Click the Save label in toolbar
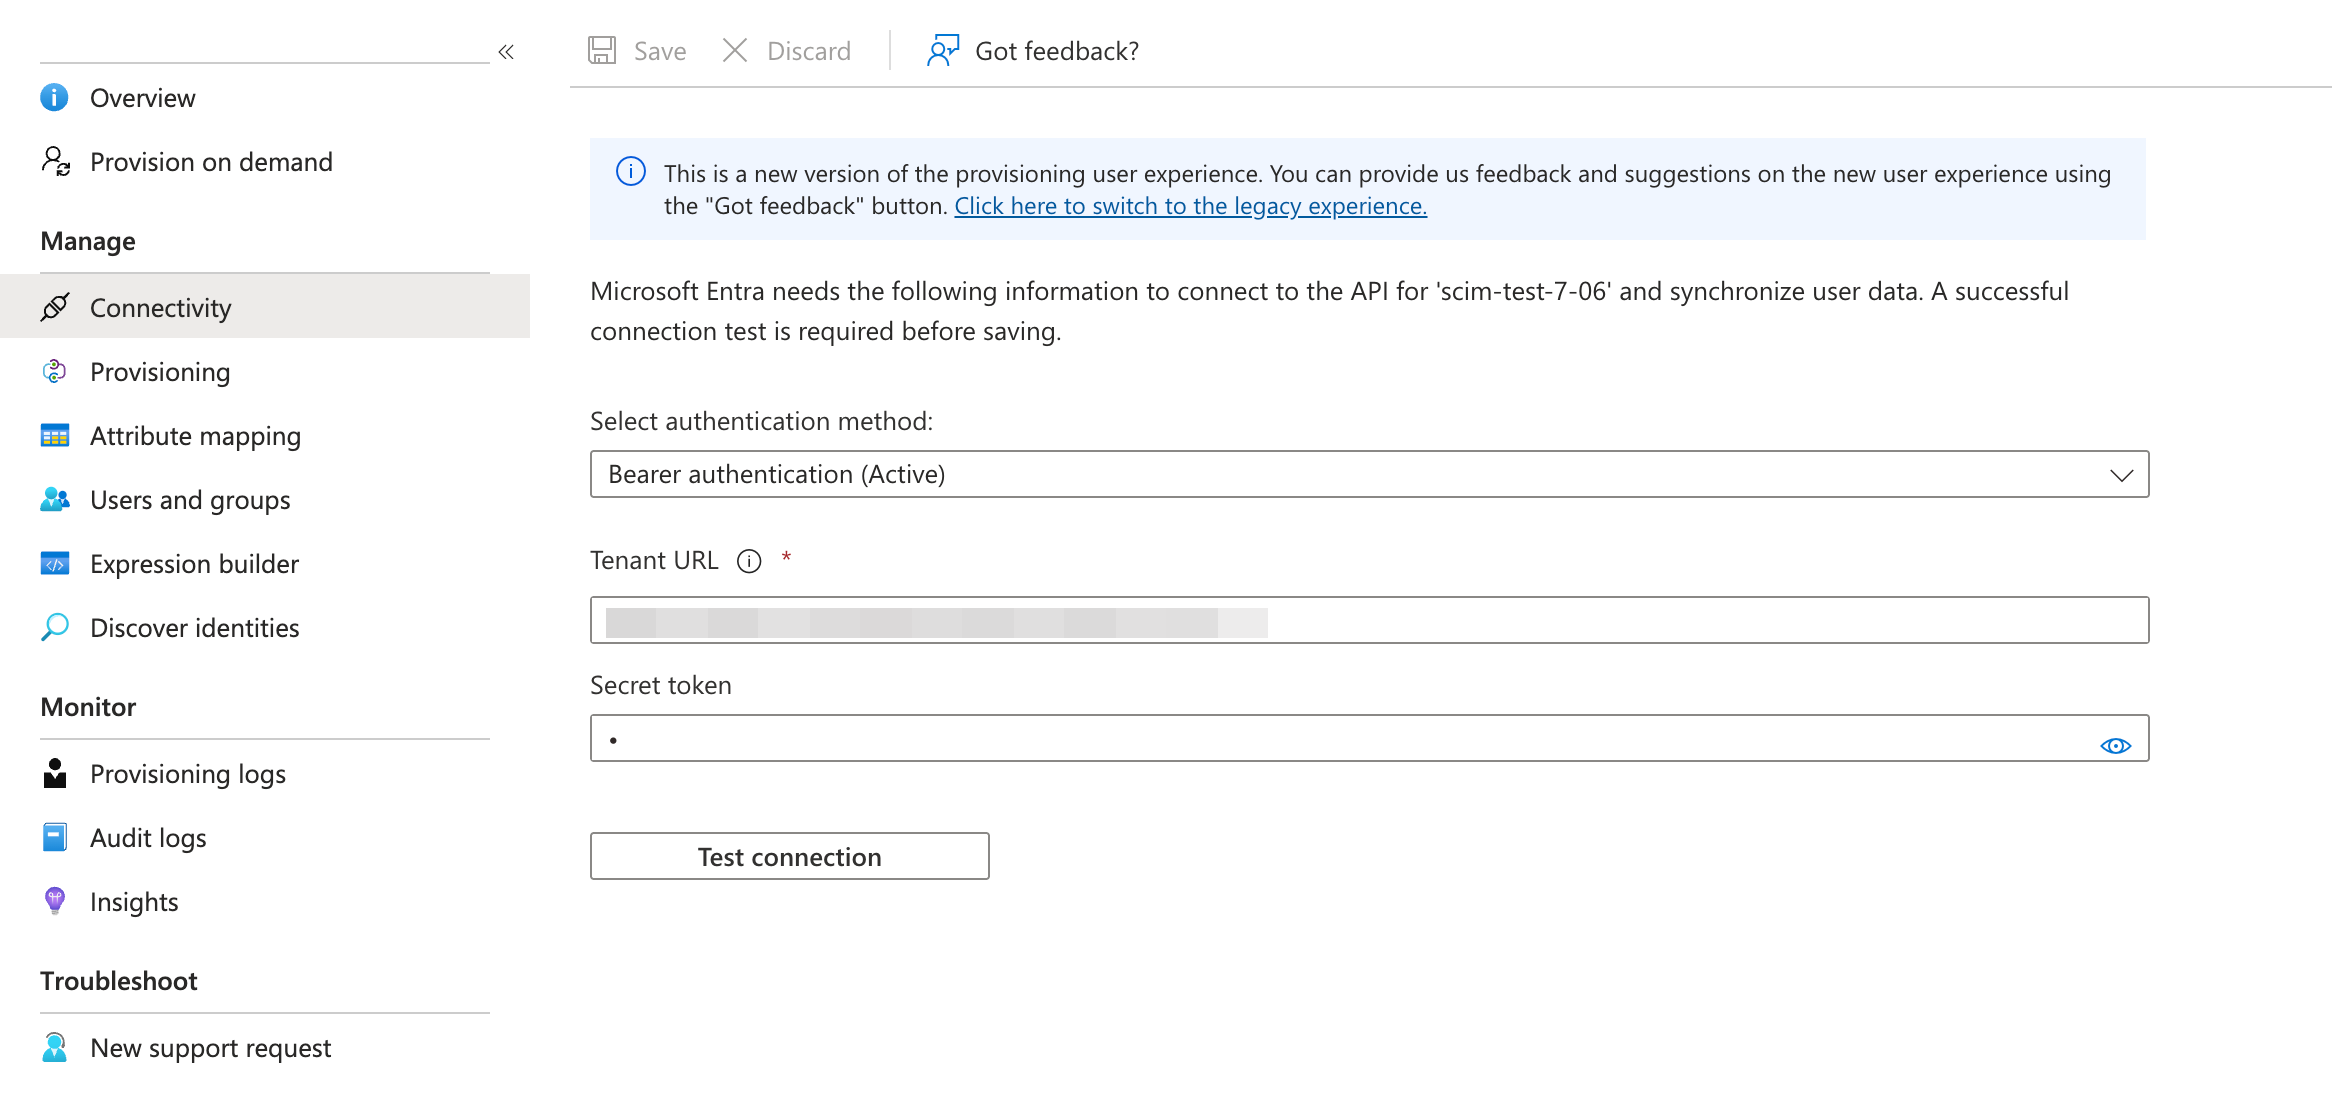2332x1116 pixels. click(x=660, y=51)
